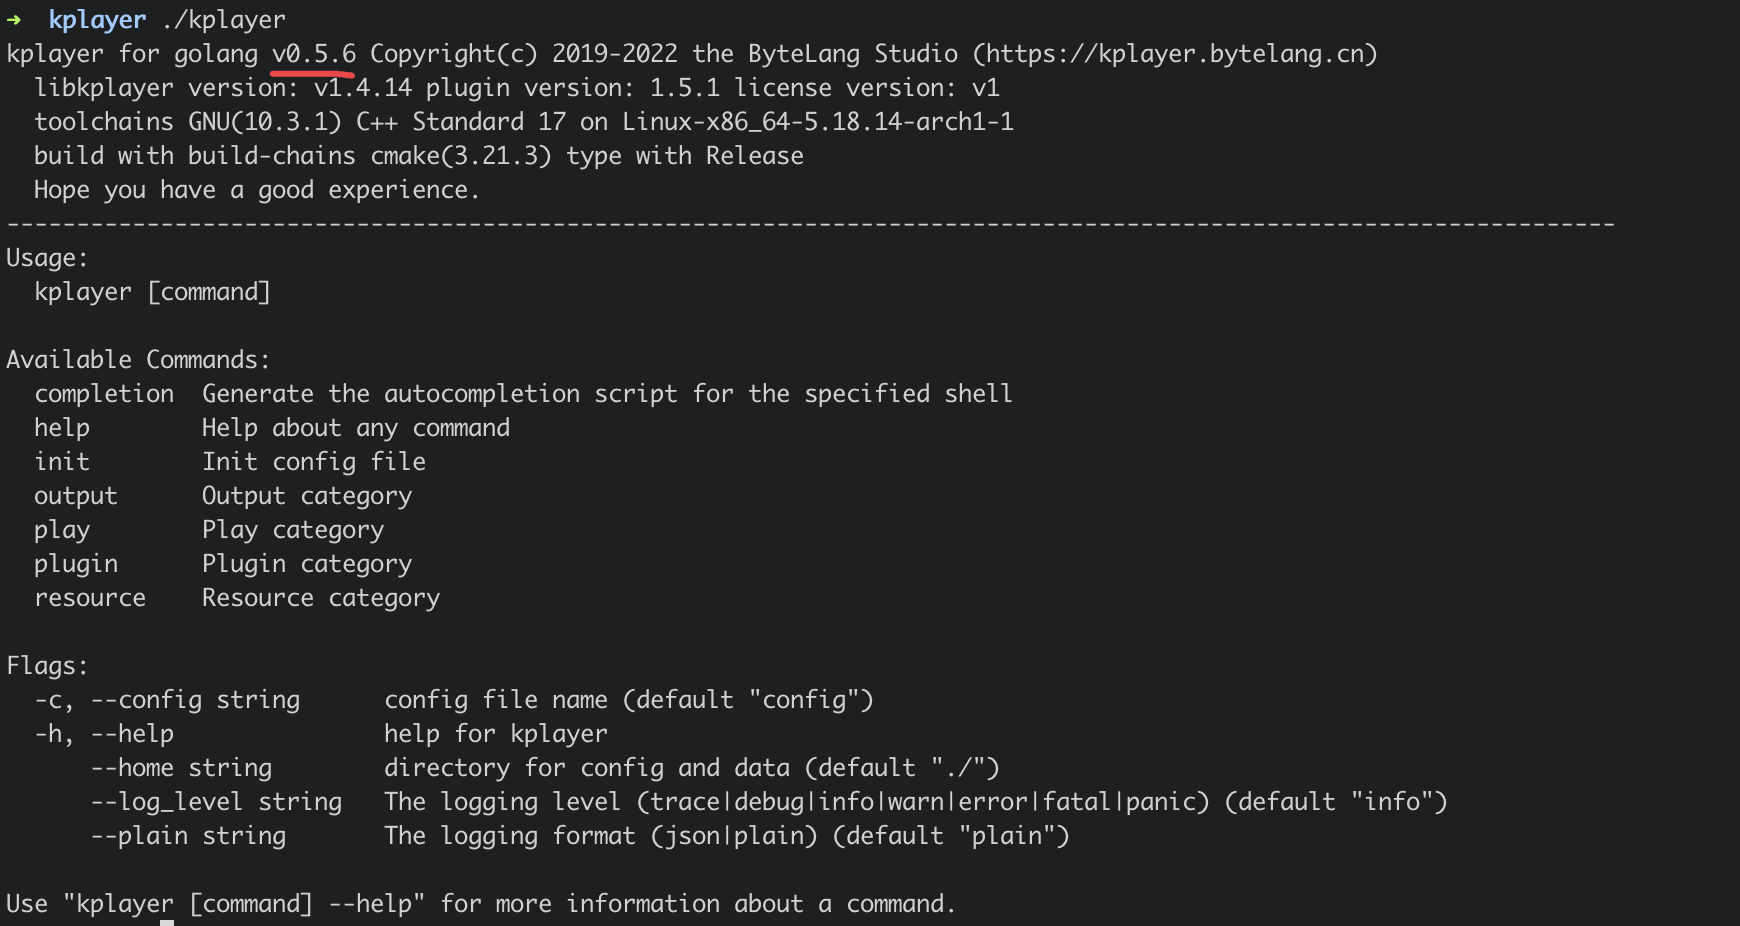Click the "completion" command name
This screenshot has height=926, width=1740.
tap(104, 394)
